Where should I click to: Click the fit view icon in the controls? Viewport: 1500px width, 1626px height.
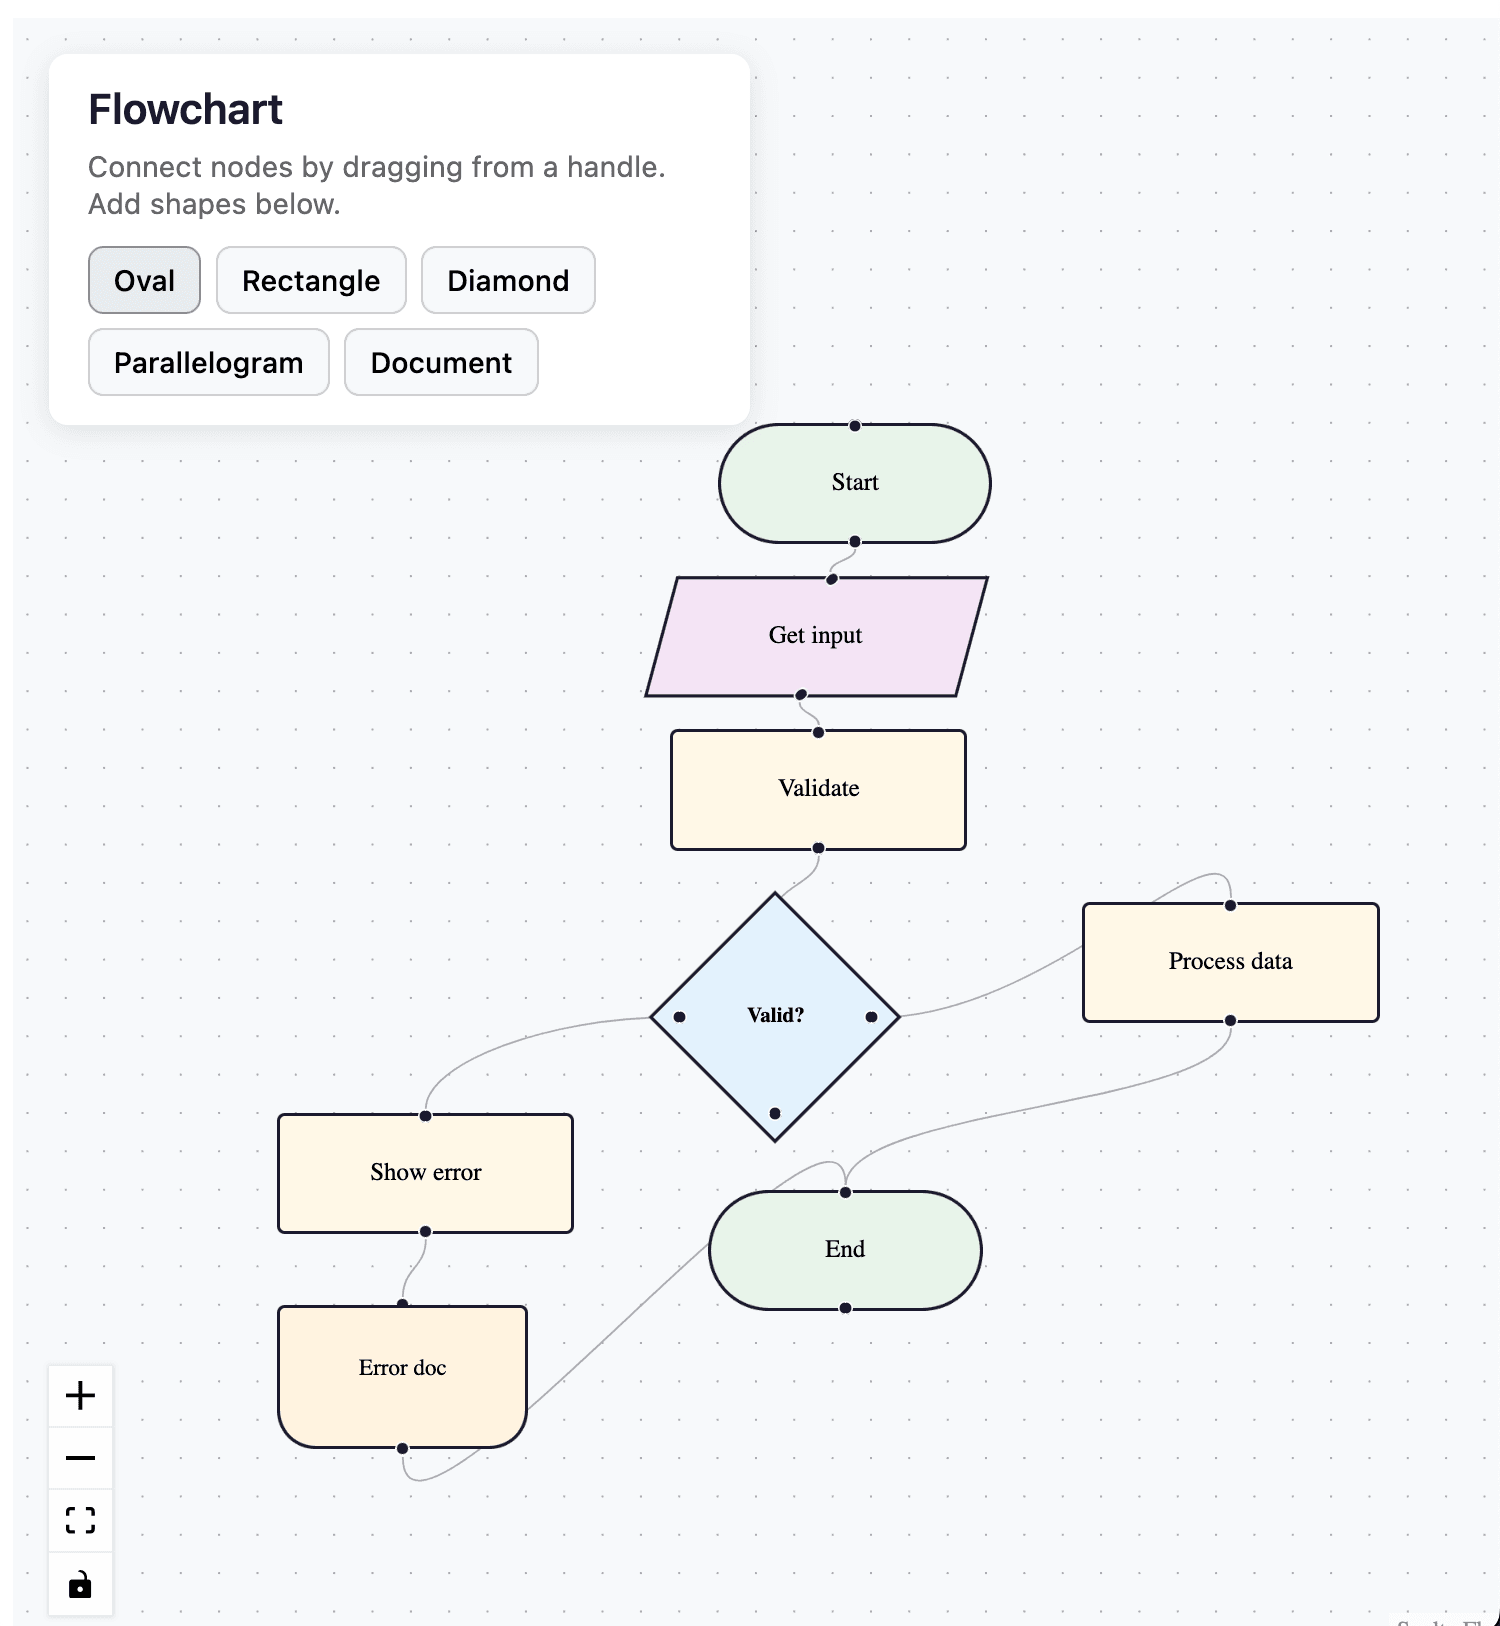click(x=80, y=1519)
